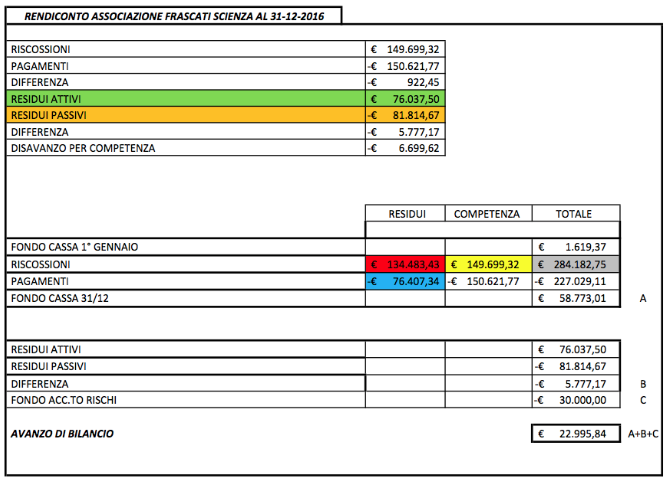Image resolution: width=671 pixels, height=482 pixels.
Task: Click the RENDICONTO ASSOCIAZIONE FRASCATI SCIENZA title cell
Action: [x=172, y=16]
